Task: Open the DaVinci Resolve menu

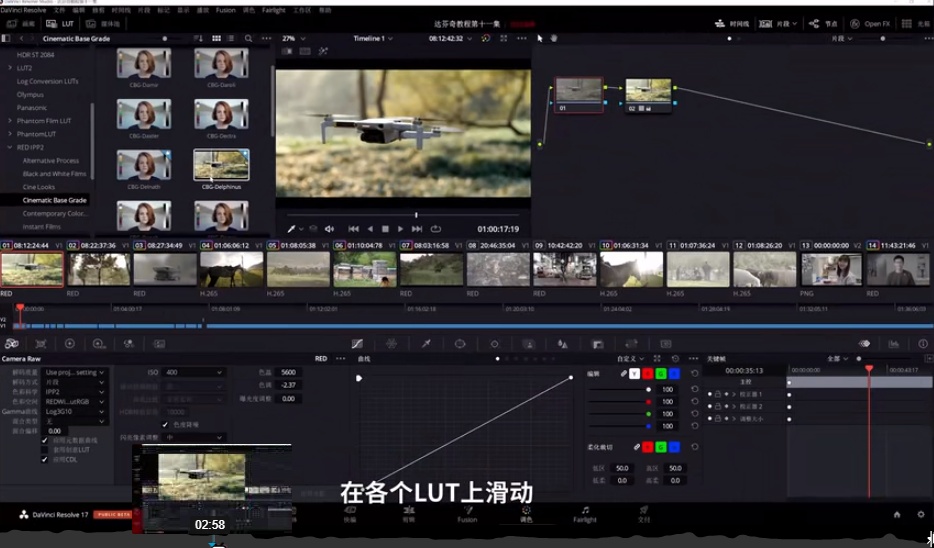Action: tap(24, 10)
